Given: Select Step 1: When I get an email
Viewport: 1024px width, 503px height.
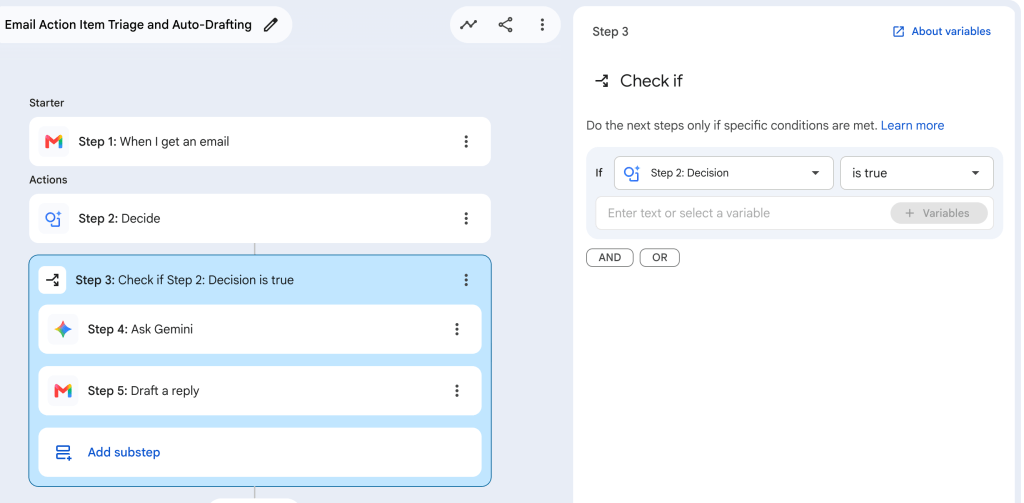Looking at the screenshot, I should pos(259,142).
